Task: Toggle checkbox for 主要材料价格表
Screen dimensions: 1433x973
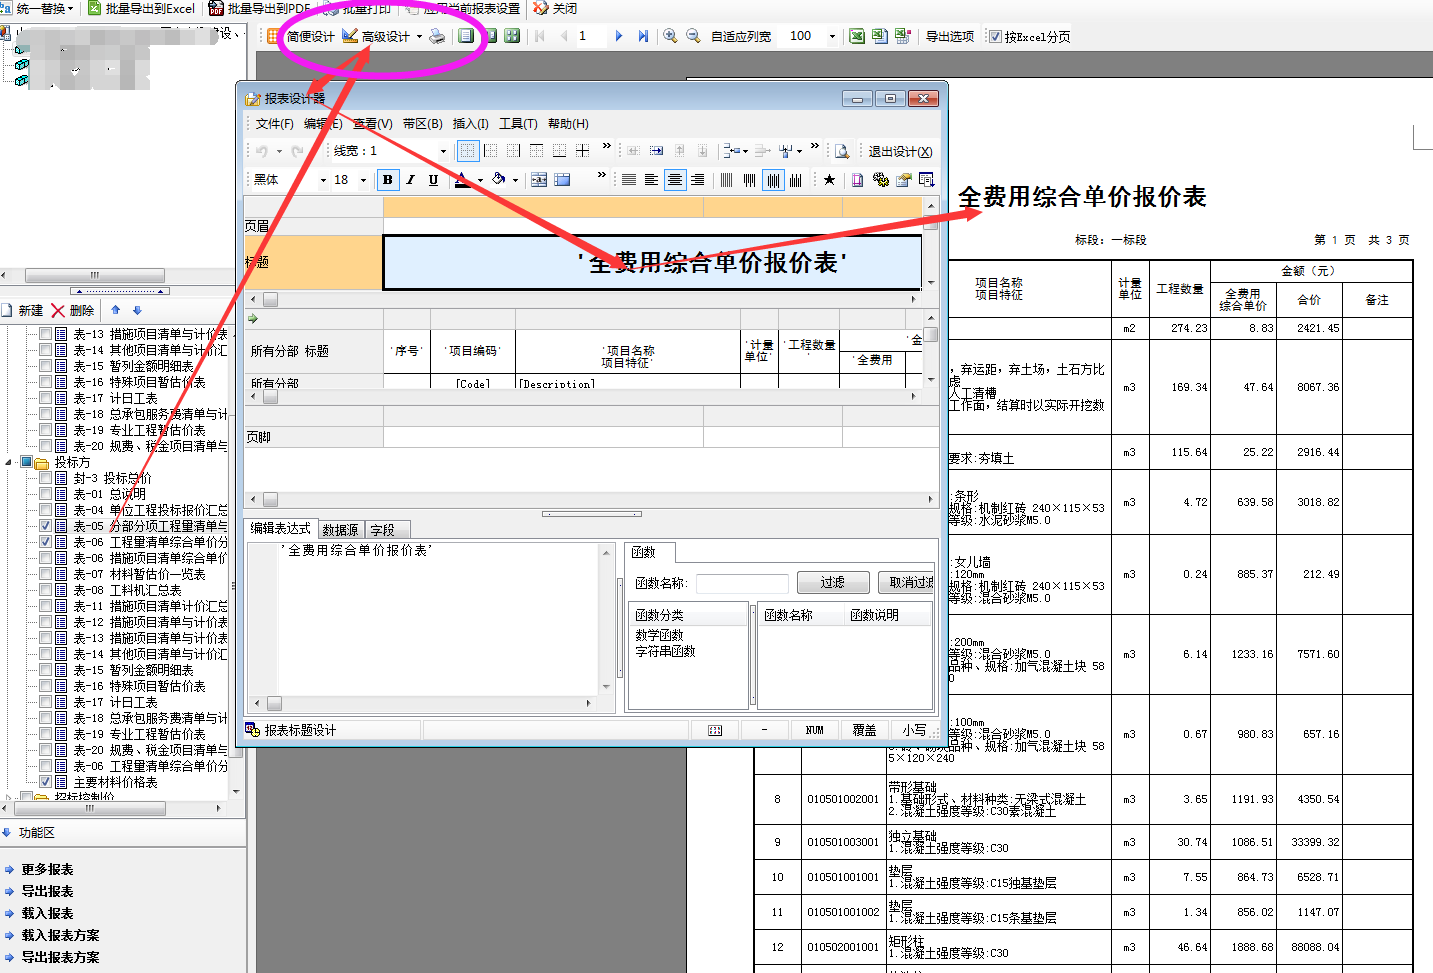Action: tap(45, 782)
